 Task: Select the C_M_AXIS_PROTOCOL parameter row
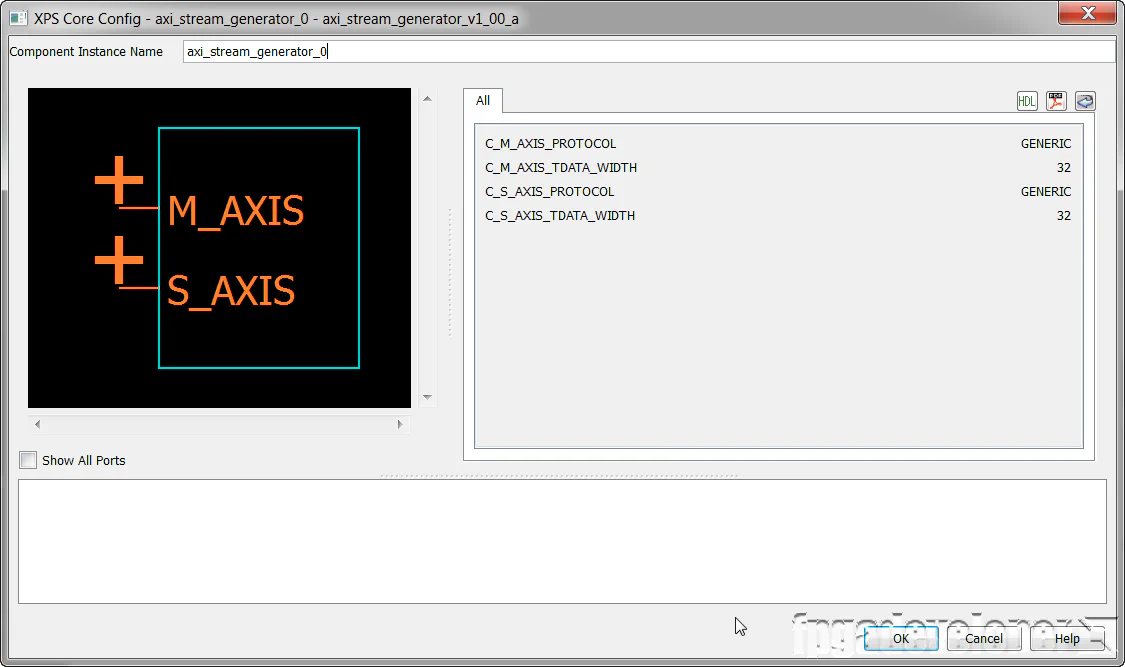551,144
